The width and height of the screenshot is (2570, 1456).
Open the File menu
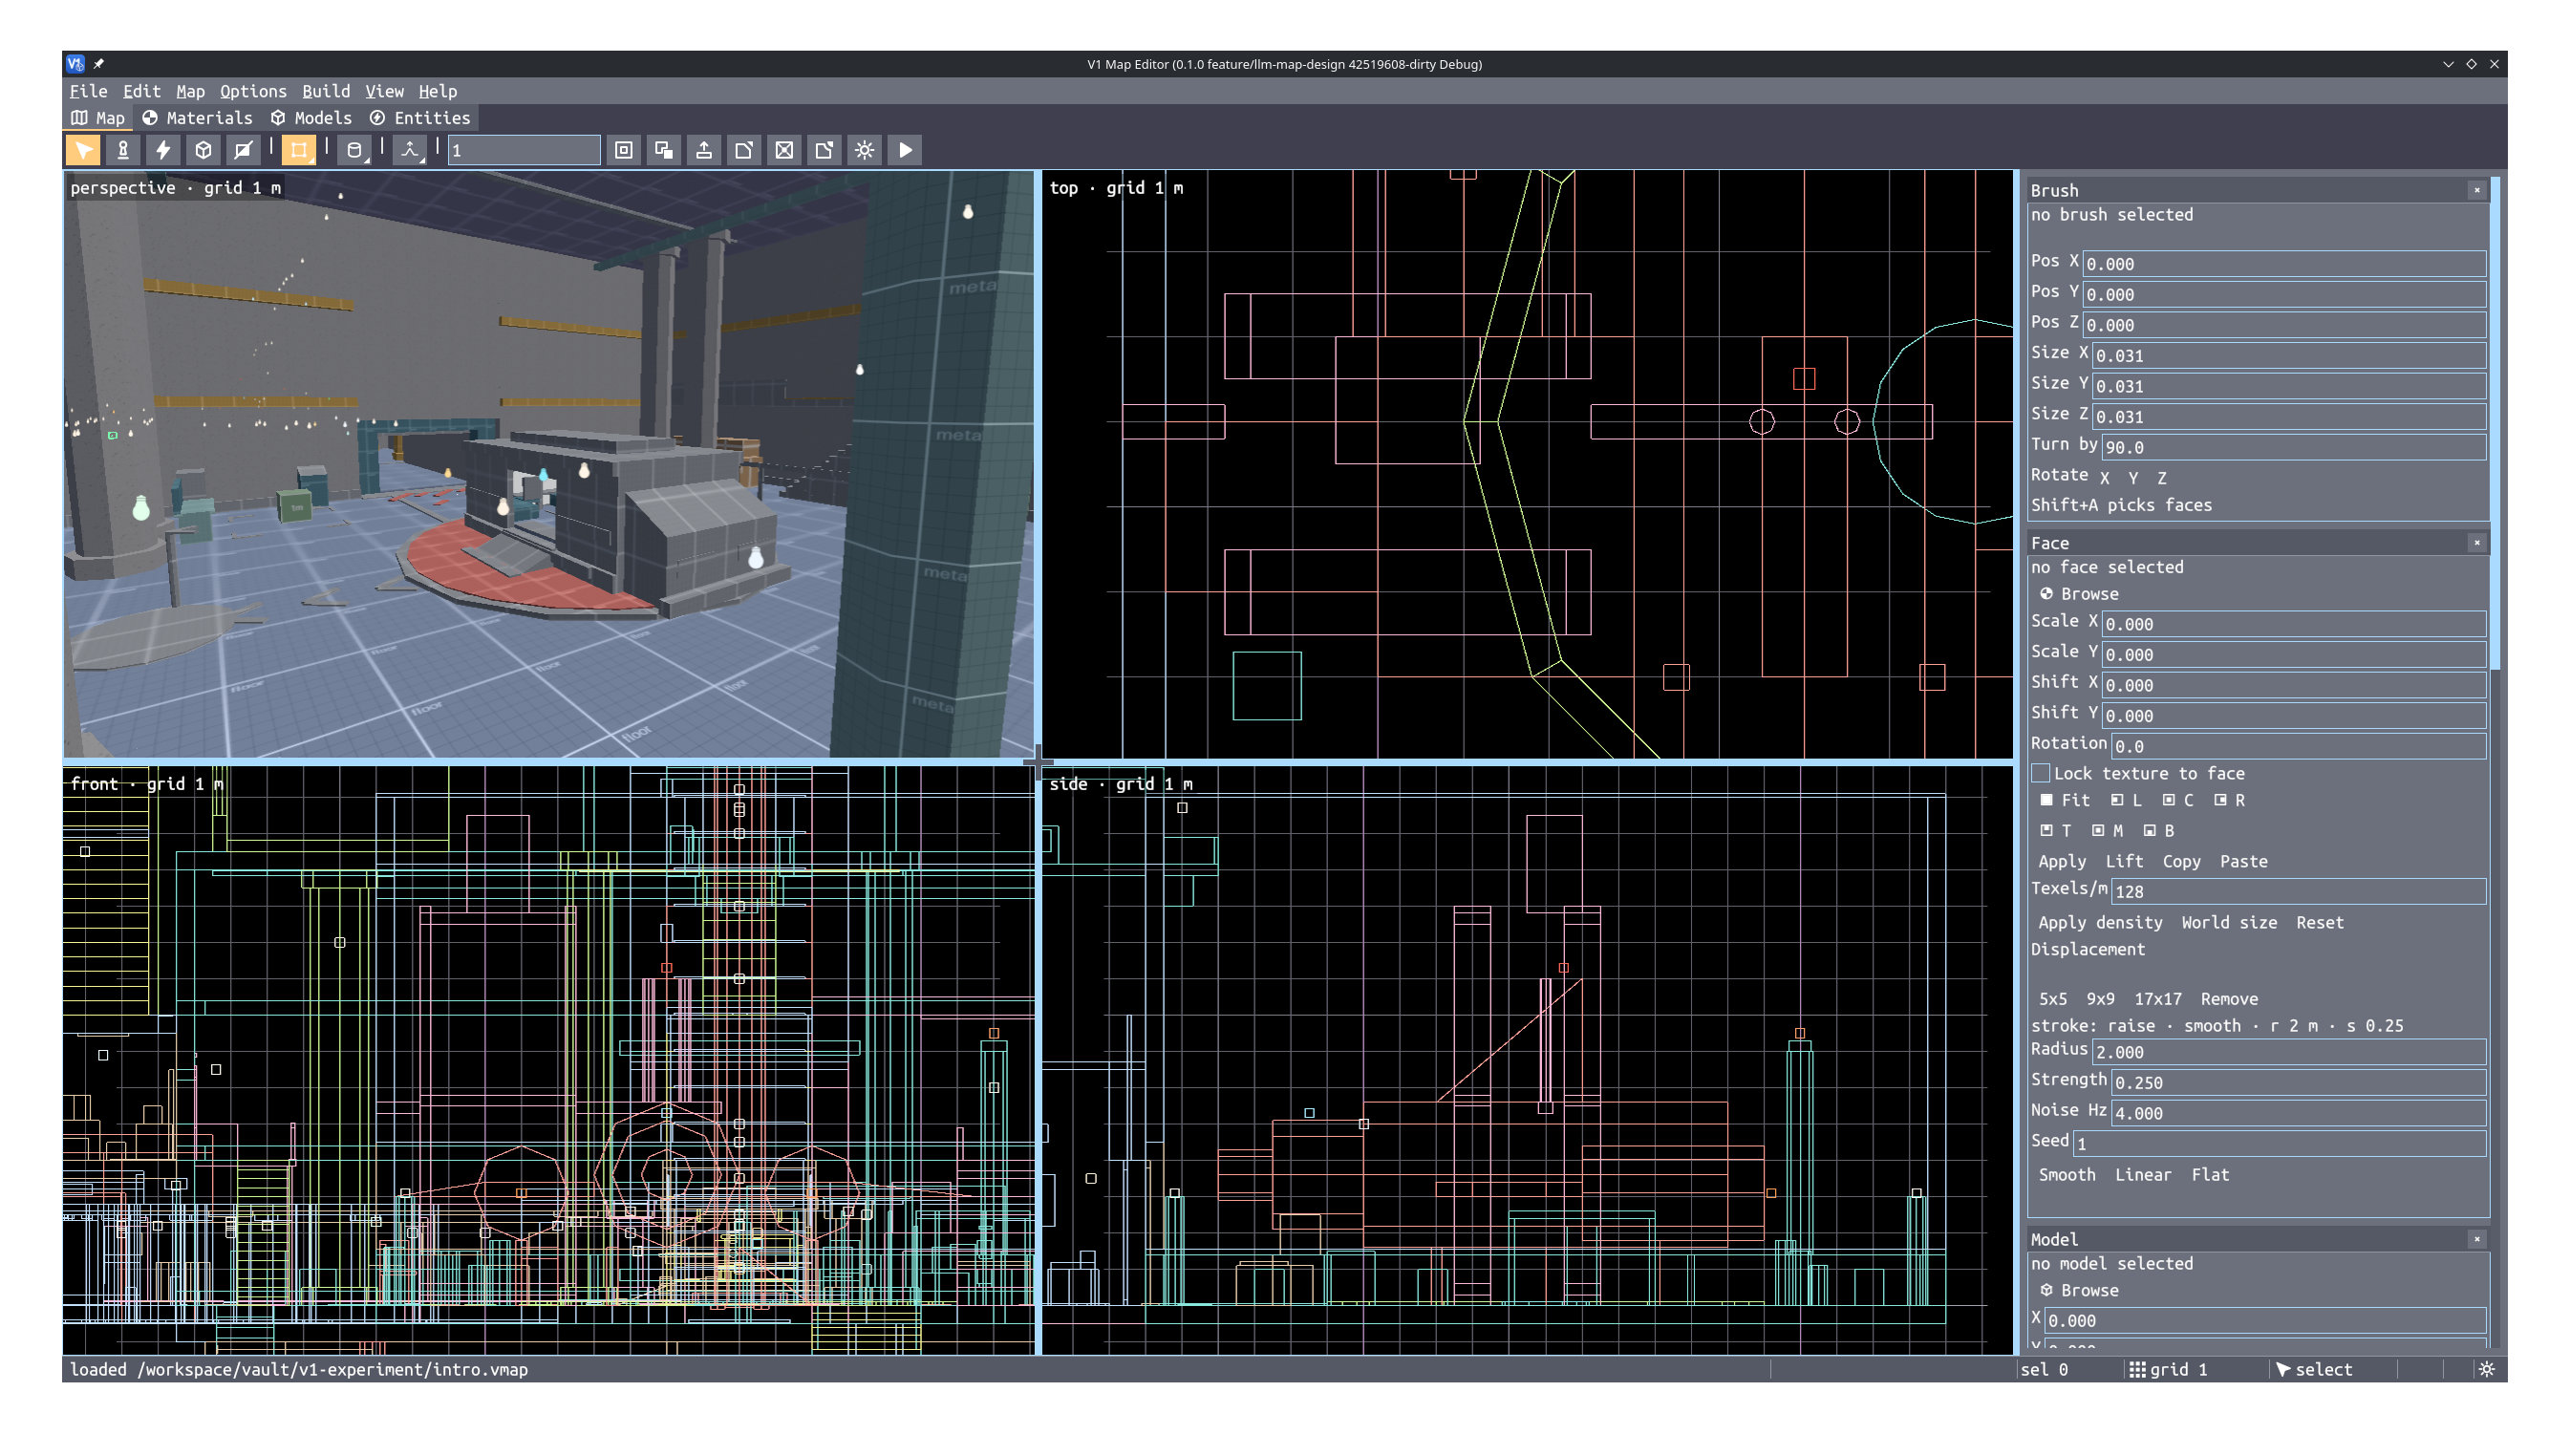88,91
